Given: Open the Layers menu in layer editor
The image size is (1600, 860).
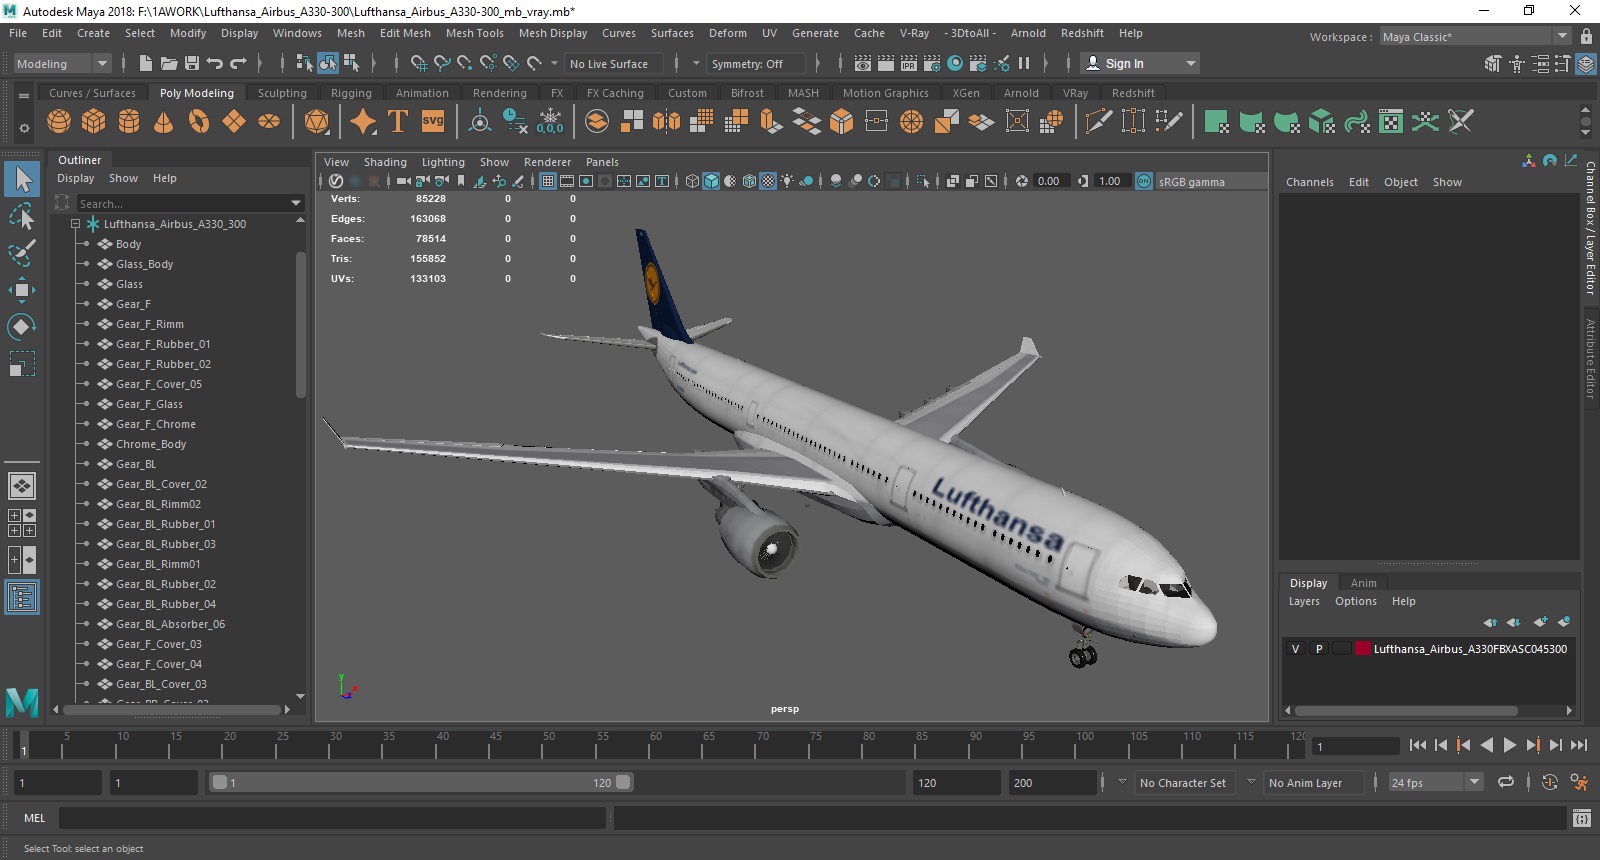Looking at the screenshot, I should click(x=1304, y=601).
